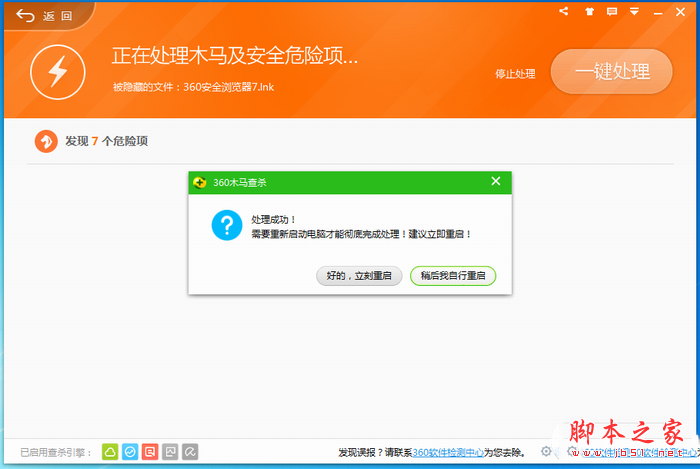
Task: Click the red QVM engine icon
Action: (150, 452)
